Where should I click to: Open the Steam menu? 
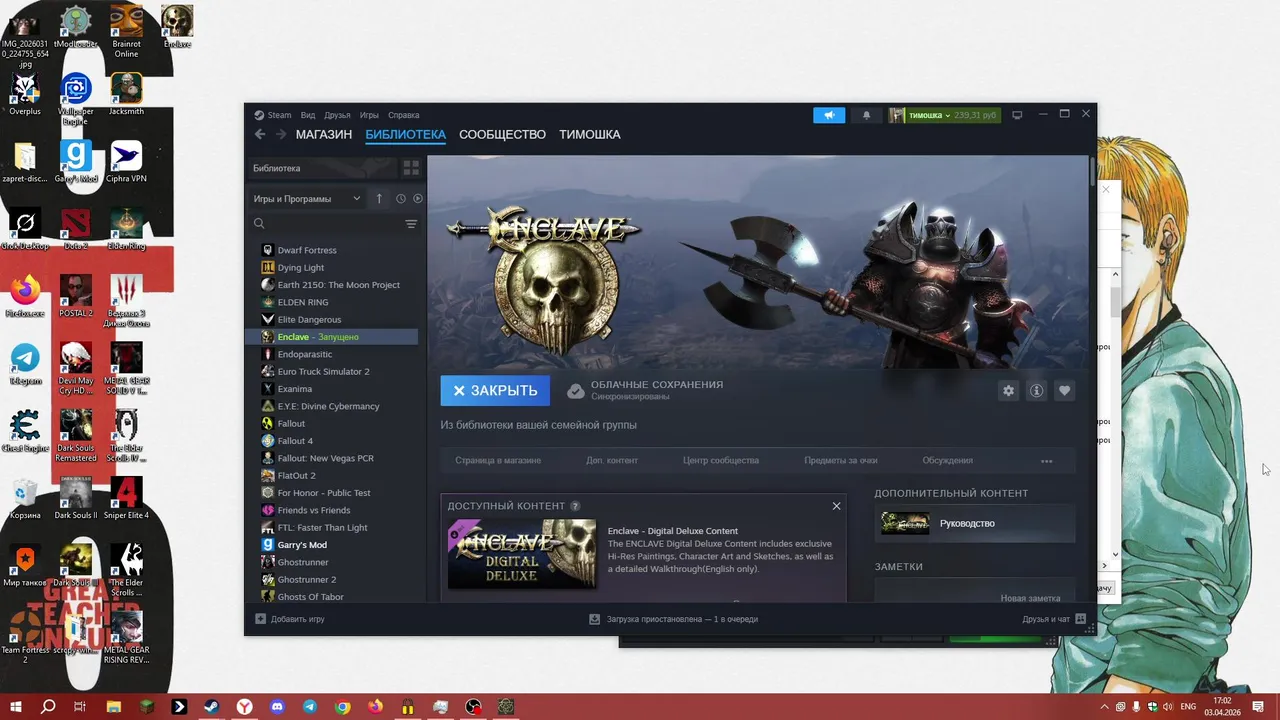tap(273, 115)
